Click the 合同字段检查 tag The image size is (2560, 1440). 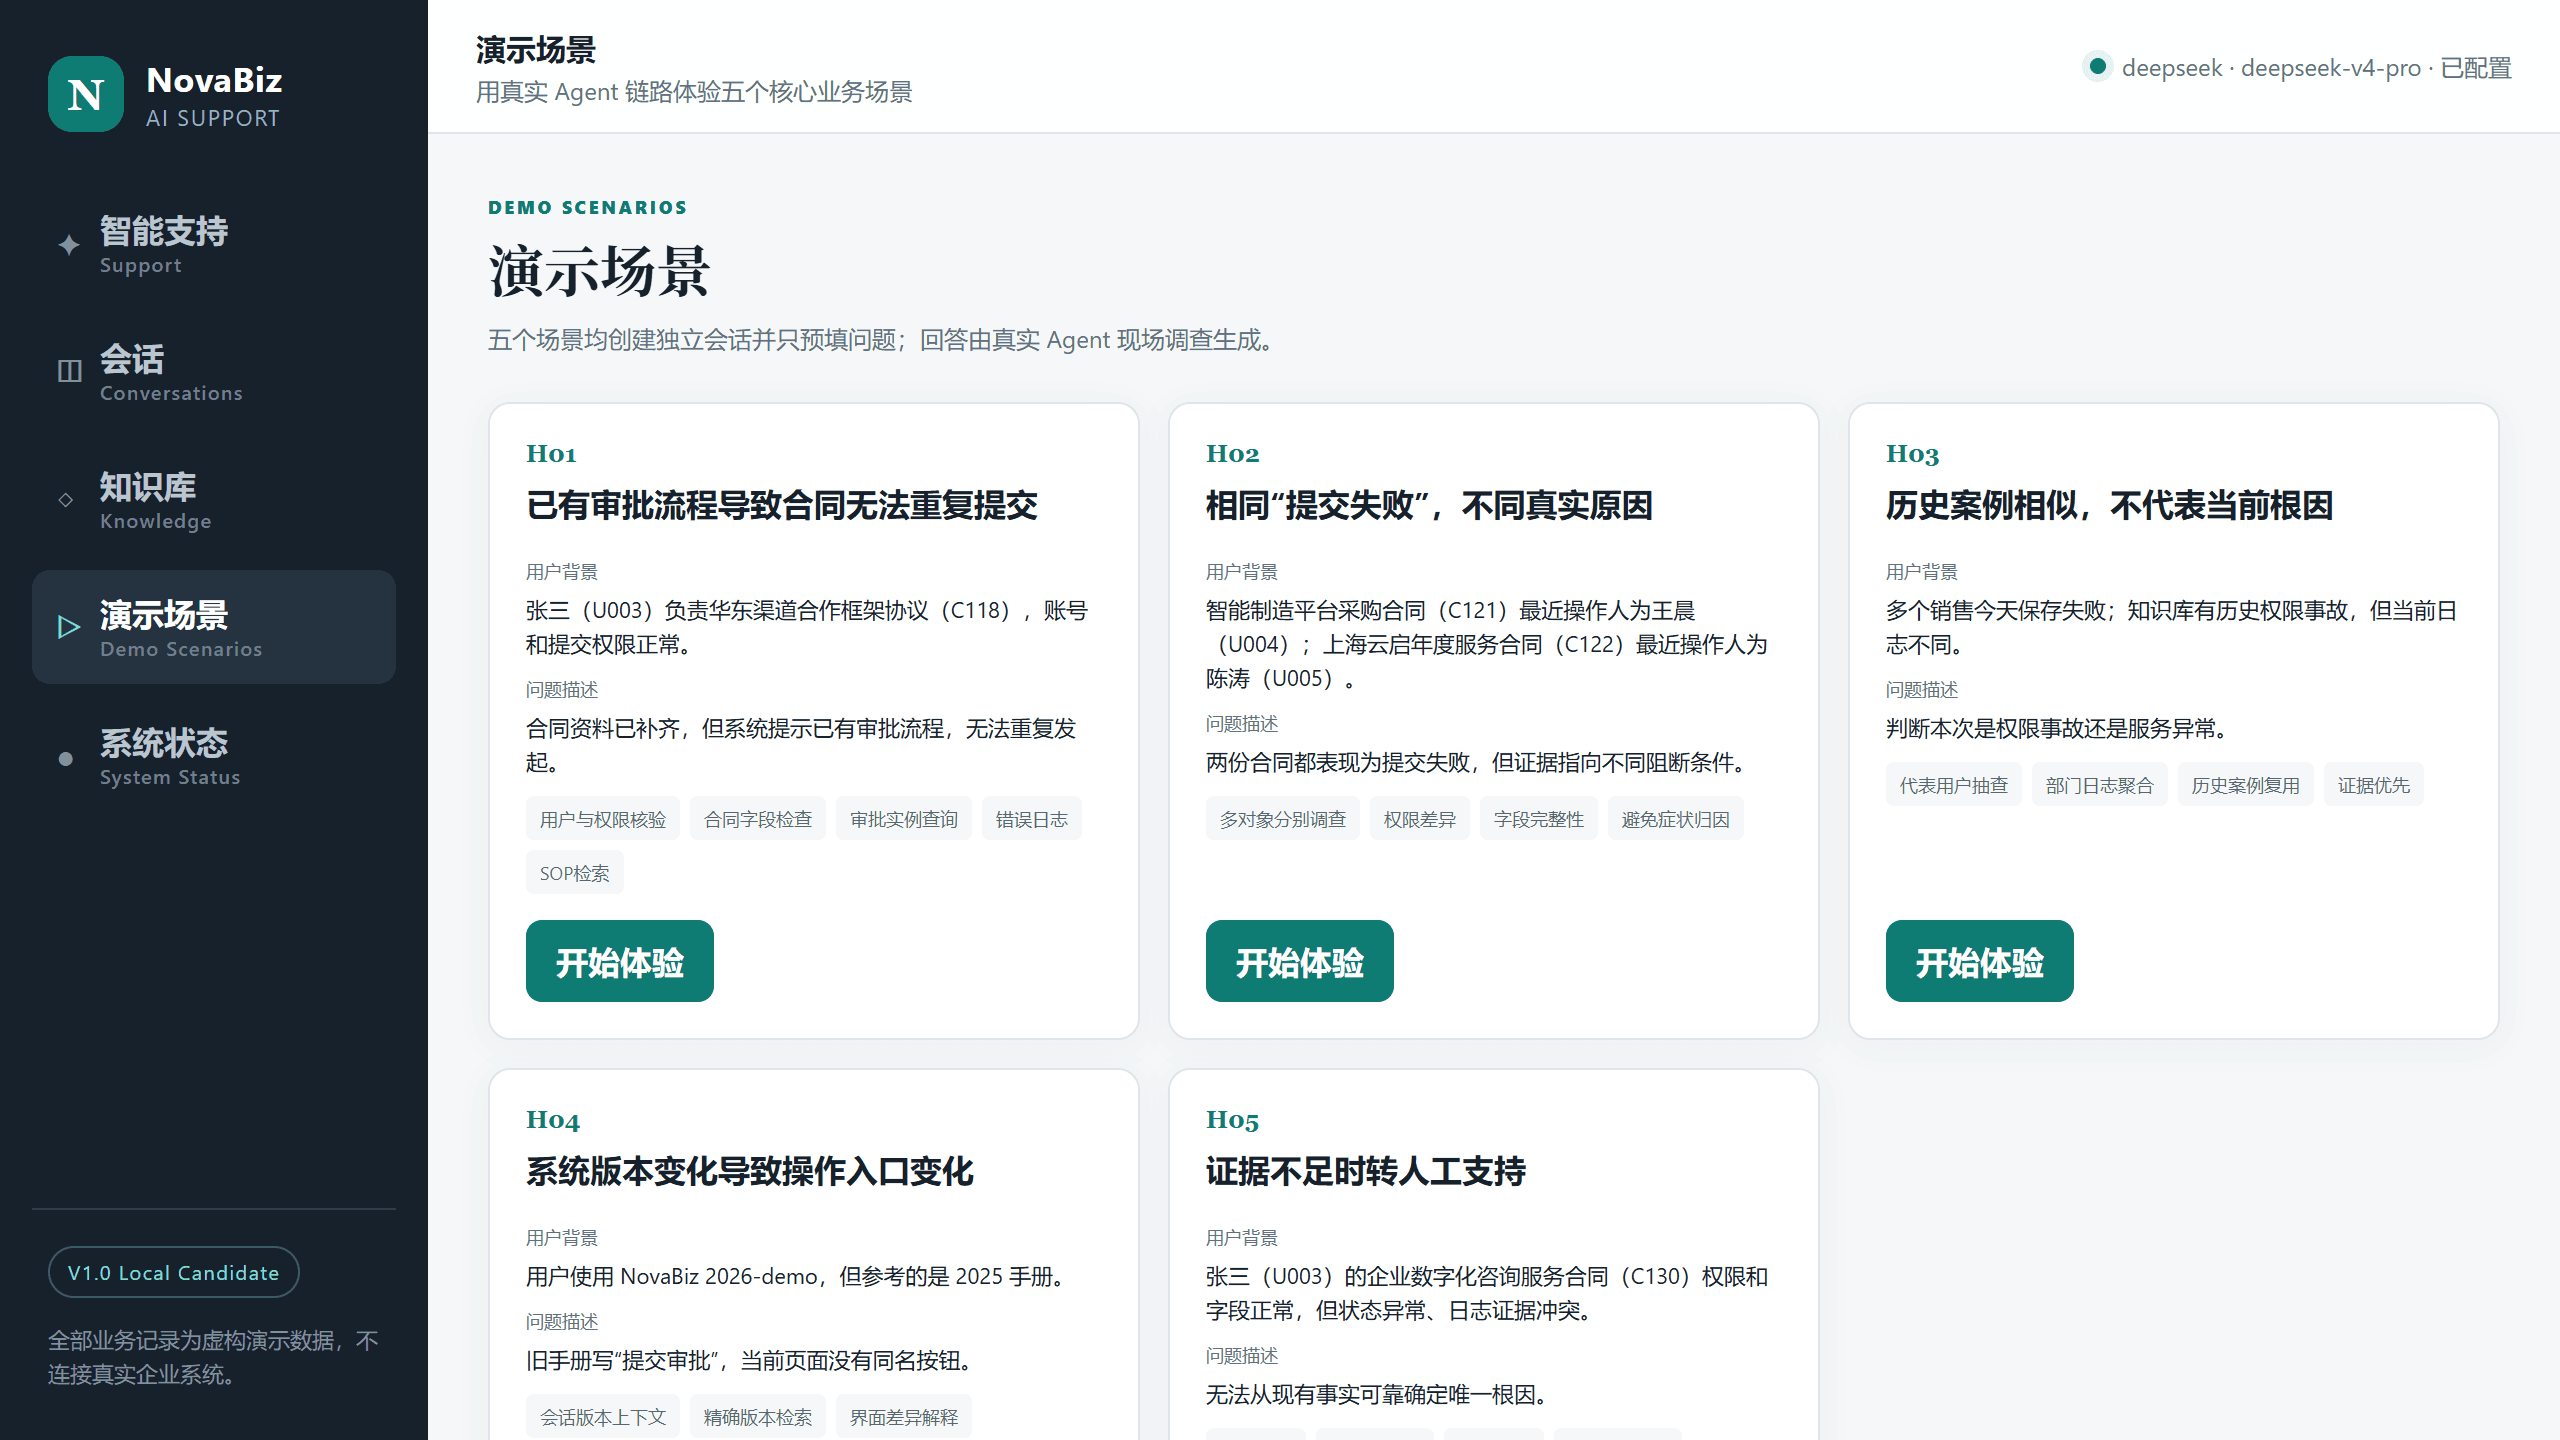pyautogui.click(x=758, y=819)
